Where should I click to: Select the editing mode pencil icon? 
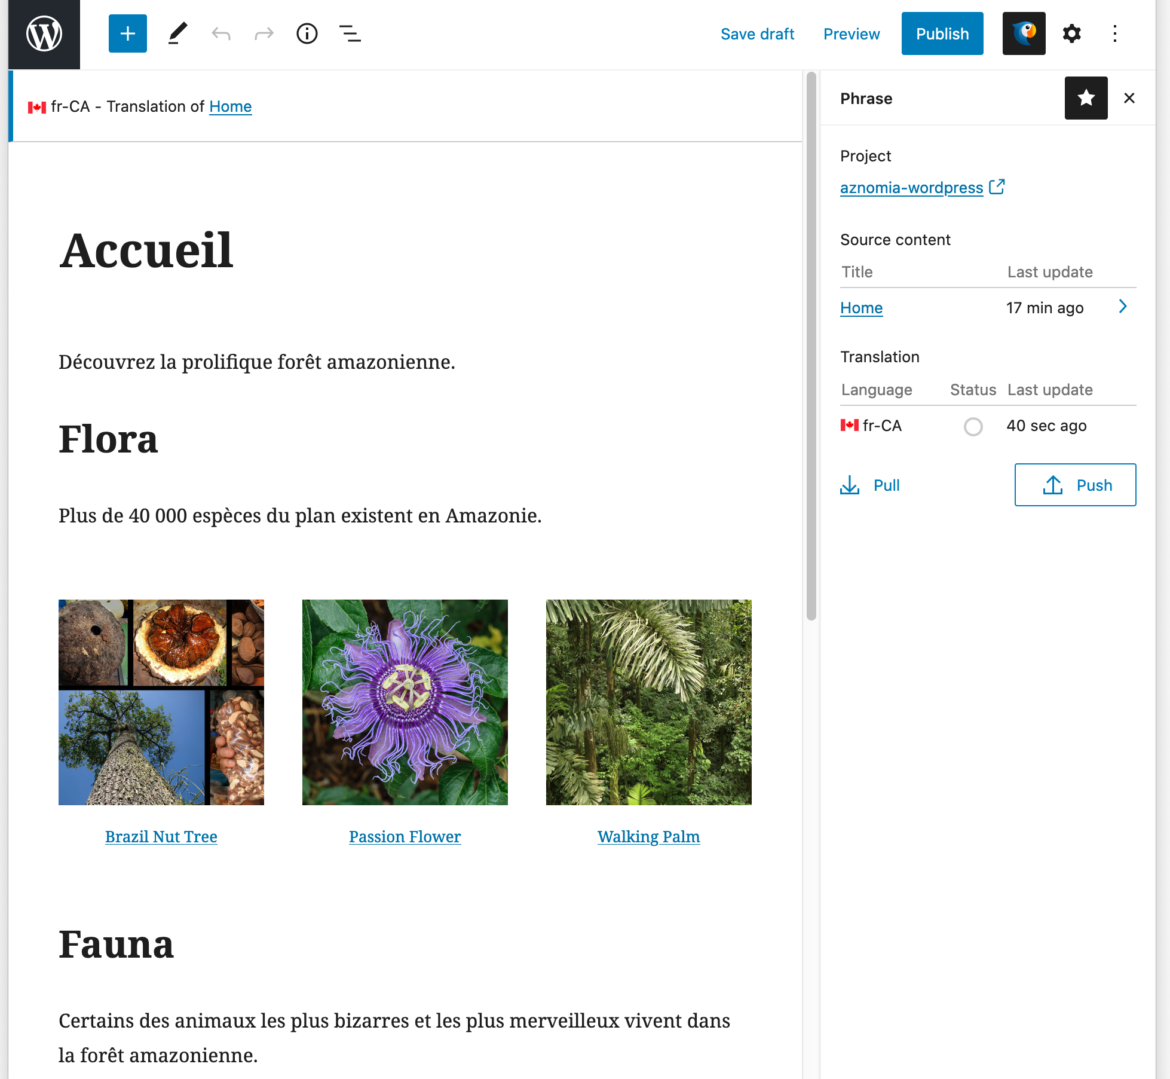[x=178, y=33]
